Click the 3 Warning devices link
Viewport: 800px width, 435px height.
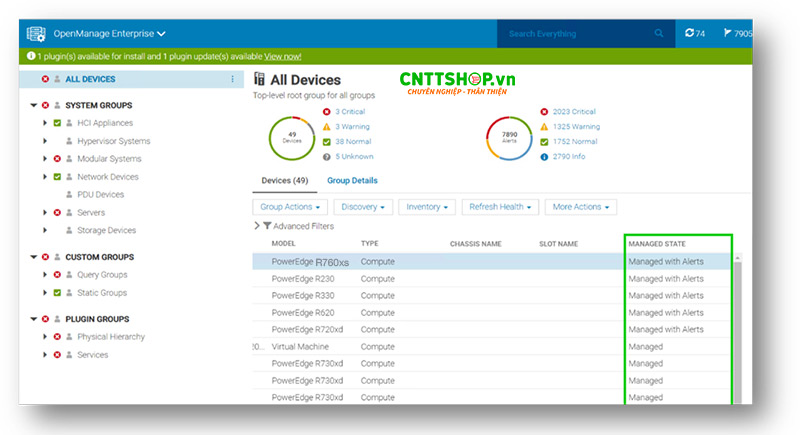[352, 126]
